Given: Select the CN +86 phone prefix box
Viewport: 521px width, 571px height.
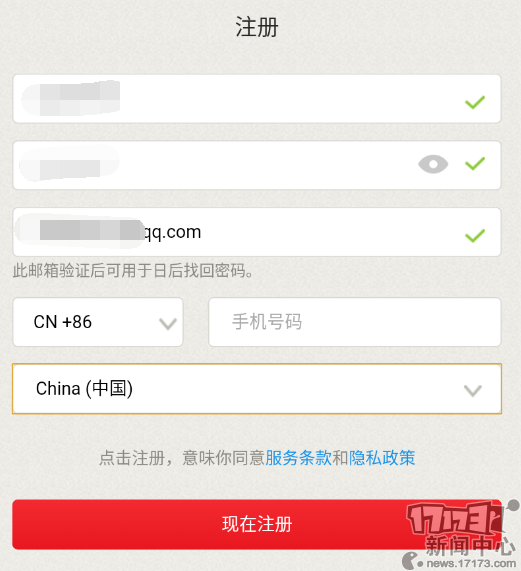Looking at the screenshot, I should pos(98,322).
